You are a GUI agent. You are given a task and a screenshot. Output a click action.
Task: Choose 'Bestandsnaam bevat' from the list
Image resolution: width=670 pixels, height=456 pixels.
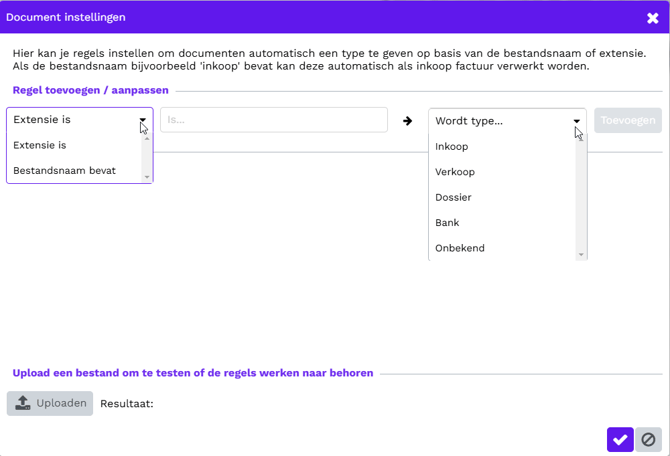tap(64, 170)
